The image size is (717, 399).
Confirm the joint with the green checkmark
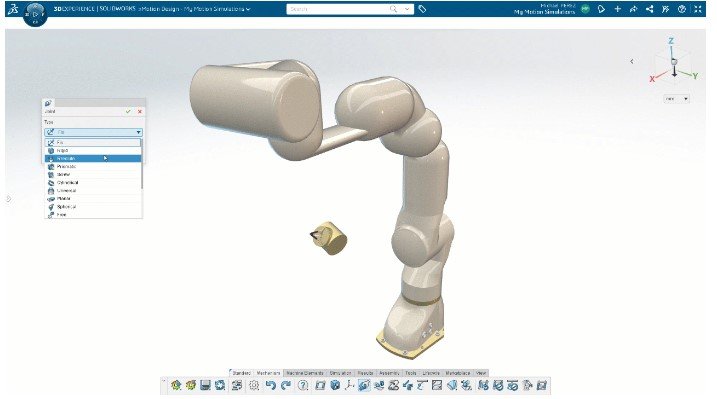point(128,111)
